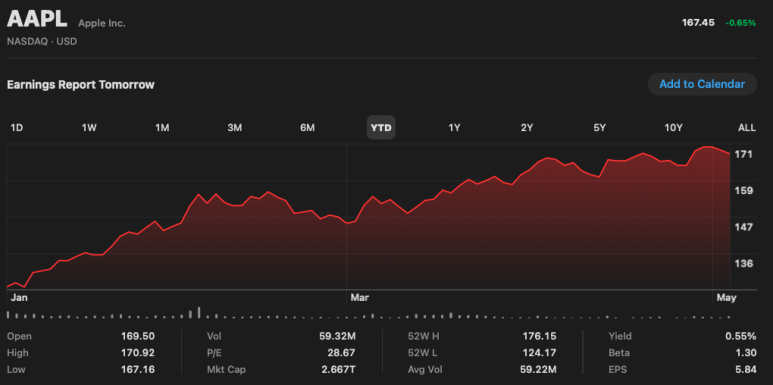The image size is (773, 385).
Task: Click the Yield value 0.55%
Action: (x=740, y=336)
